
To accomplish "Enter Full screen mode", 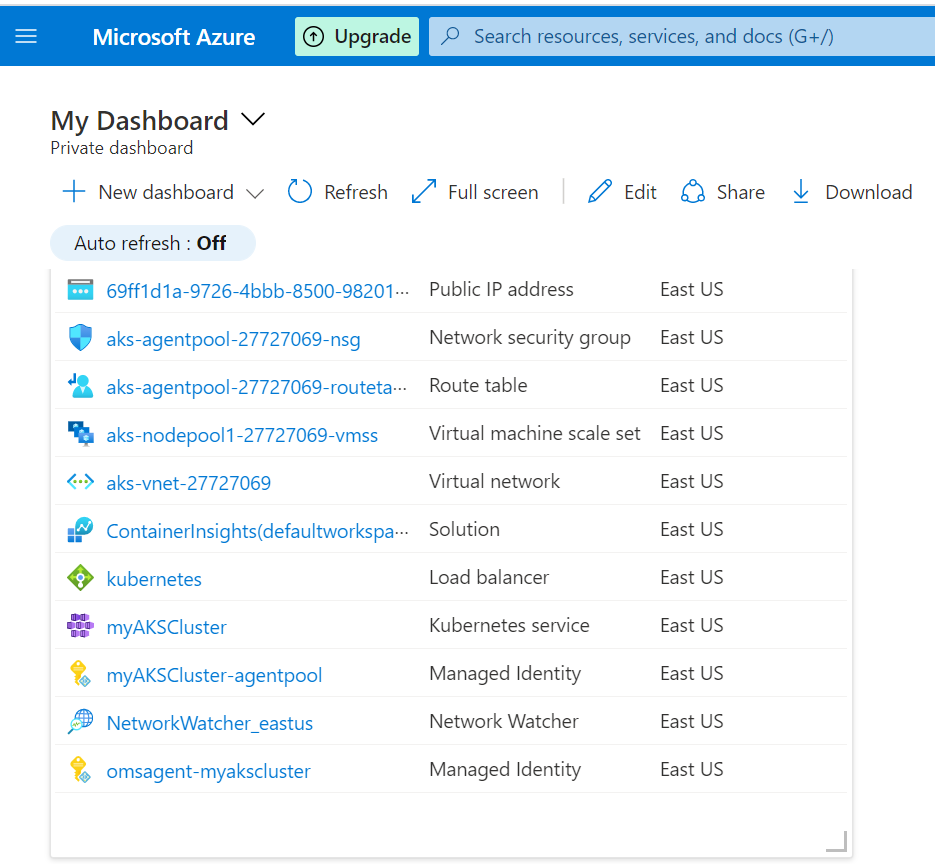I will (x=475, y=192).
